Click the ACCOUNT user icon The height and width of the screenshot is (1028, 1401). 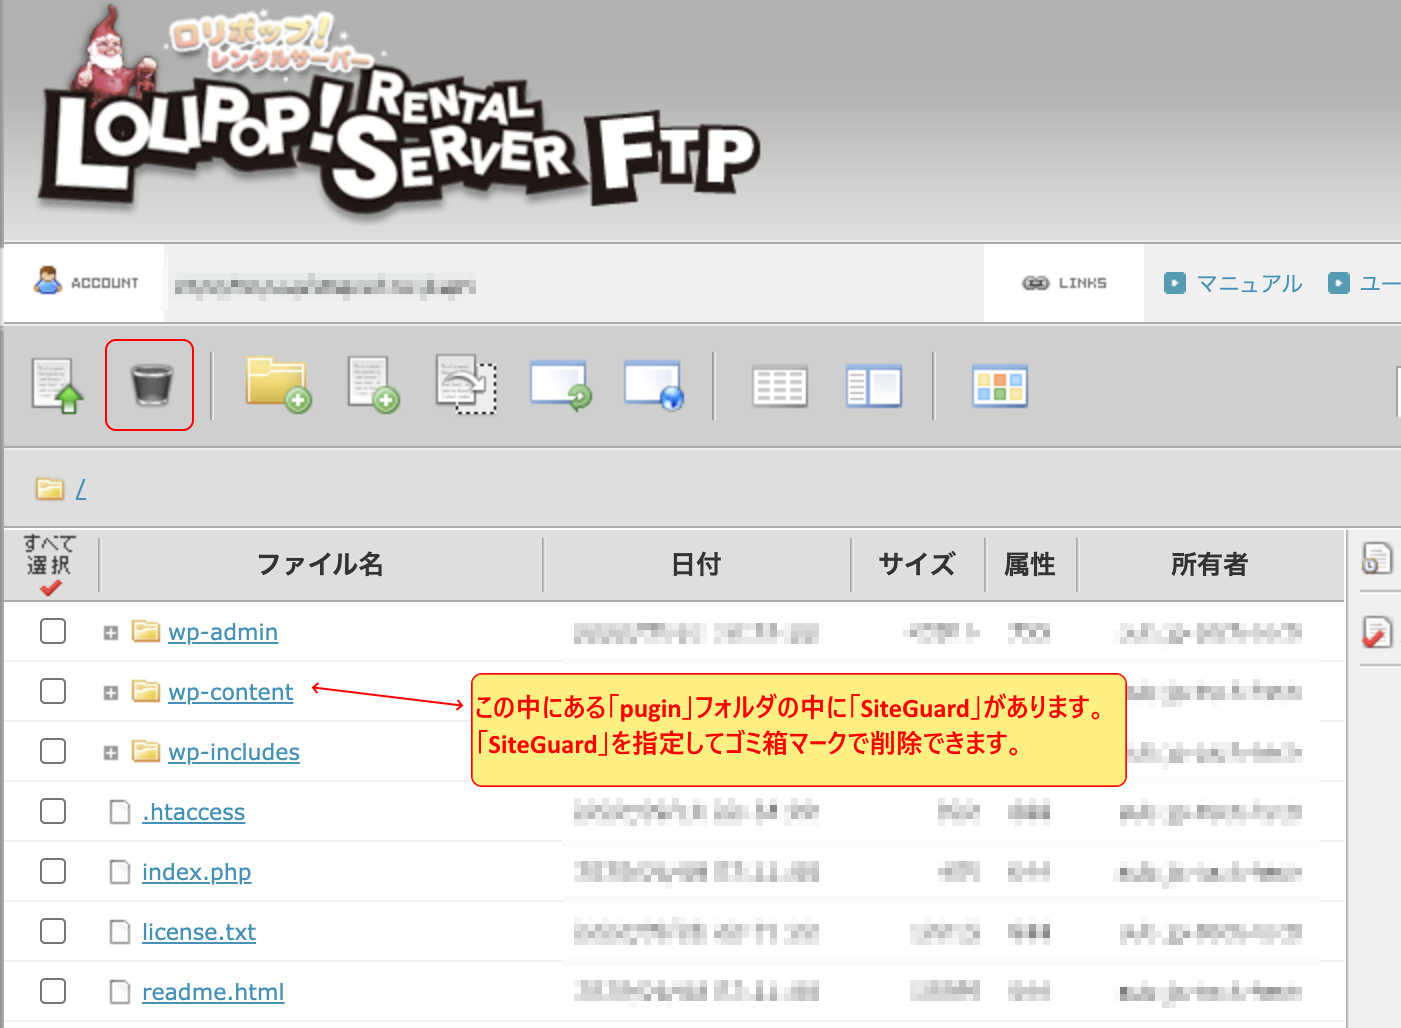[x=47, y=281]
